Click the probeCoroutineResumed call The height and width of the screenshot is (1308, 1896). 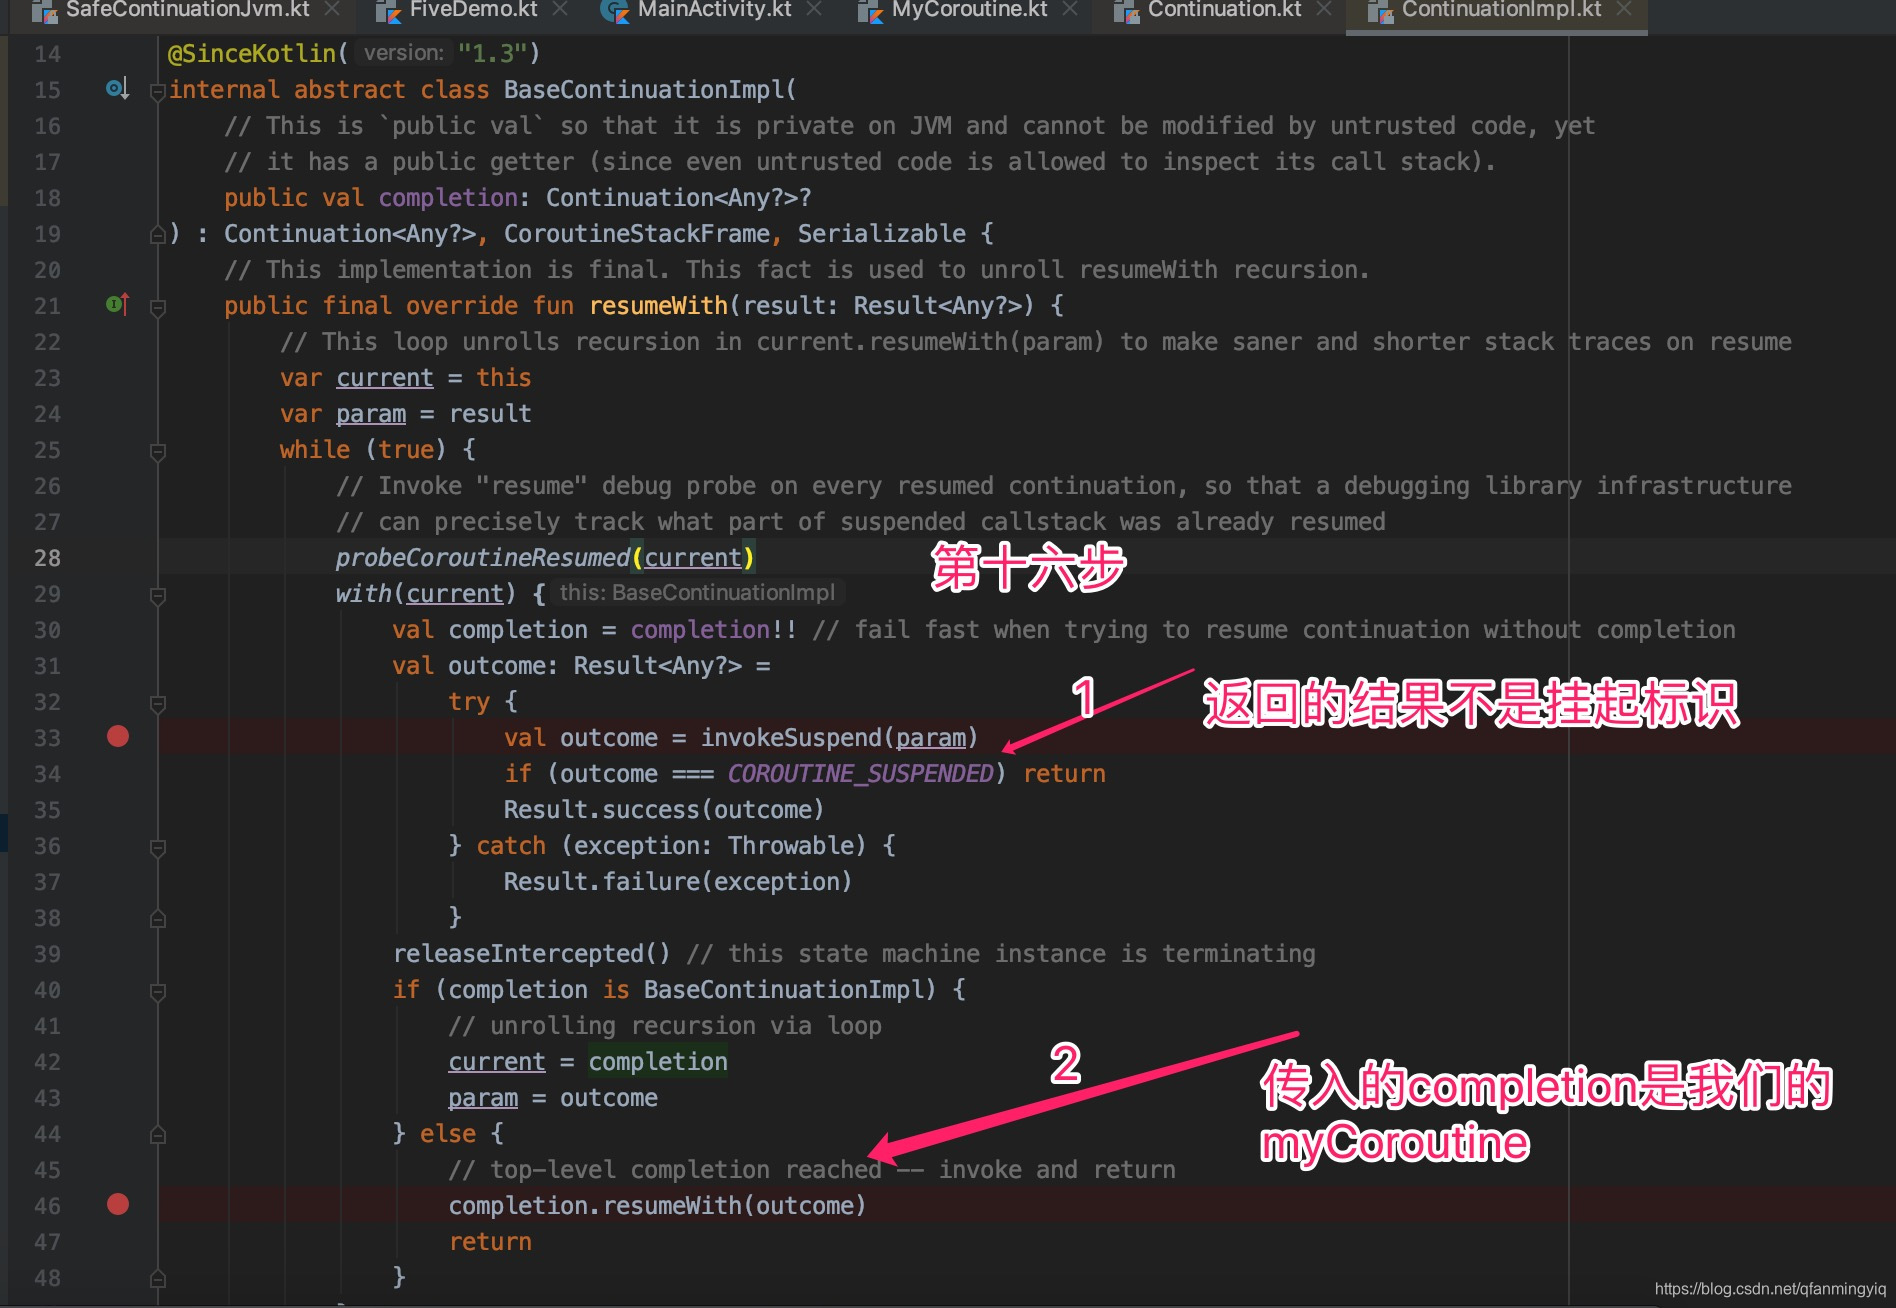tap(483, 558)
